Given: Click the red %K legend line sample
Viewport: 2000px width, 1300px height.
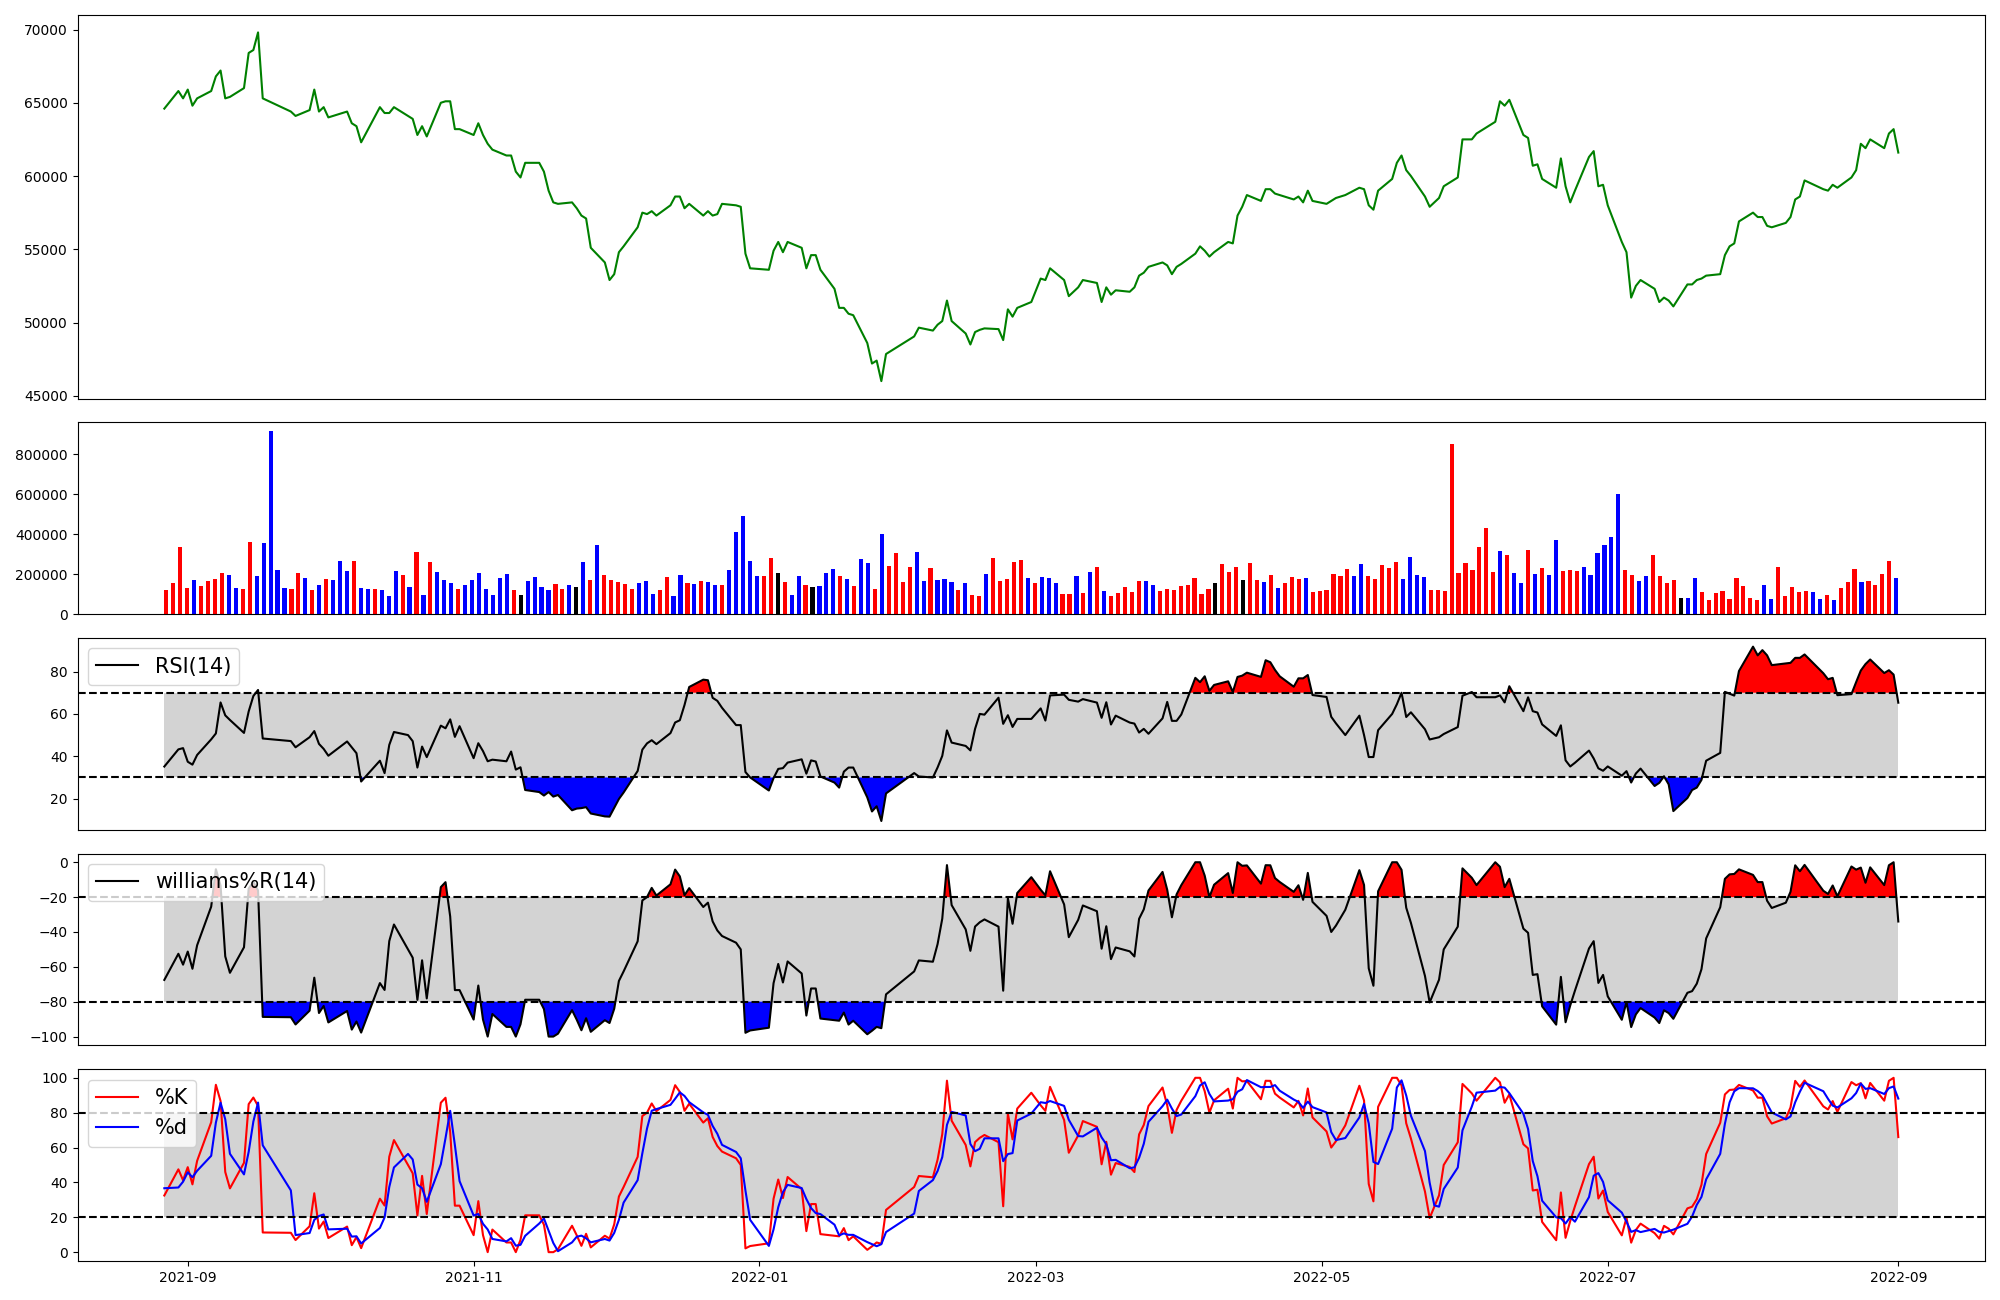Looking at the screenshot, I should [x=116, y=1097].
